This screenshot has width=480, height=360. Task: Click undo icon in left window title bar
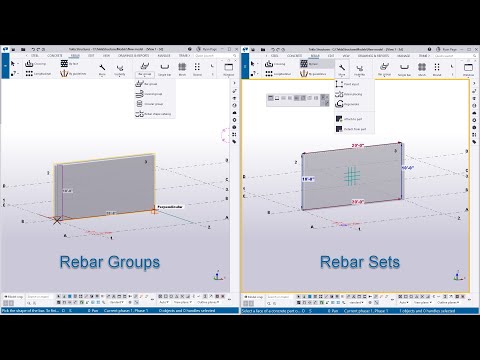[33, 49]
